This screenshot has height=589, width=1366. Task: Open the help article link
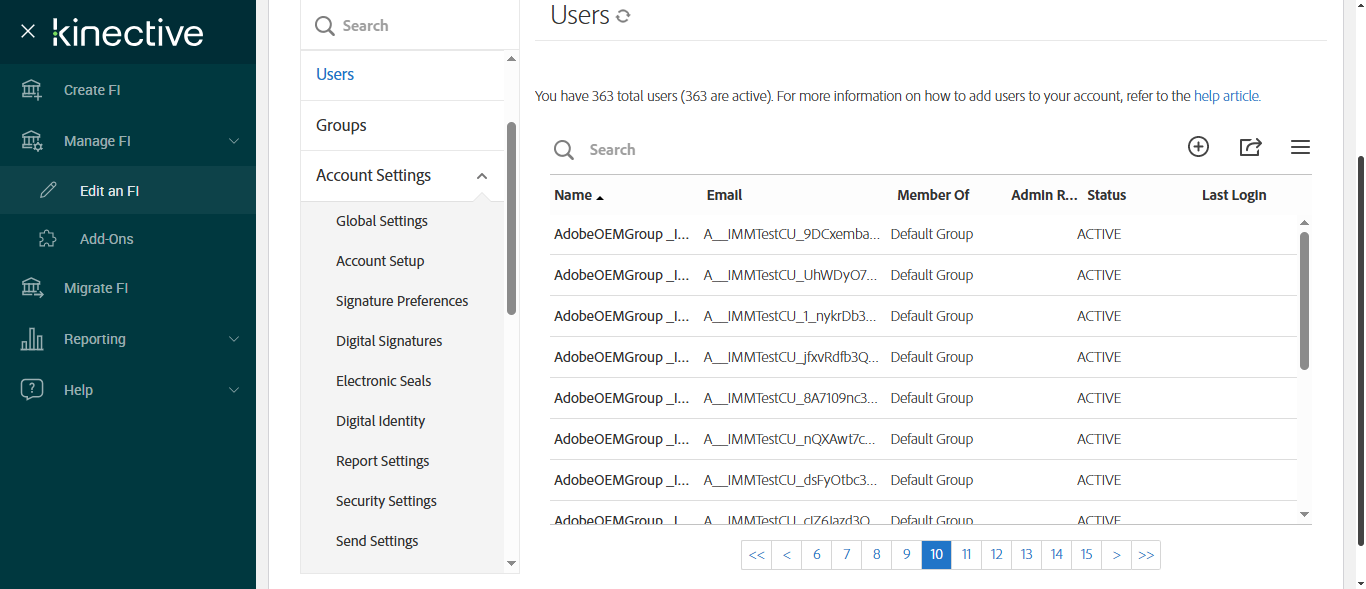1226,97
